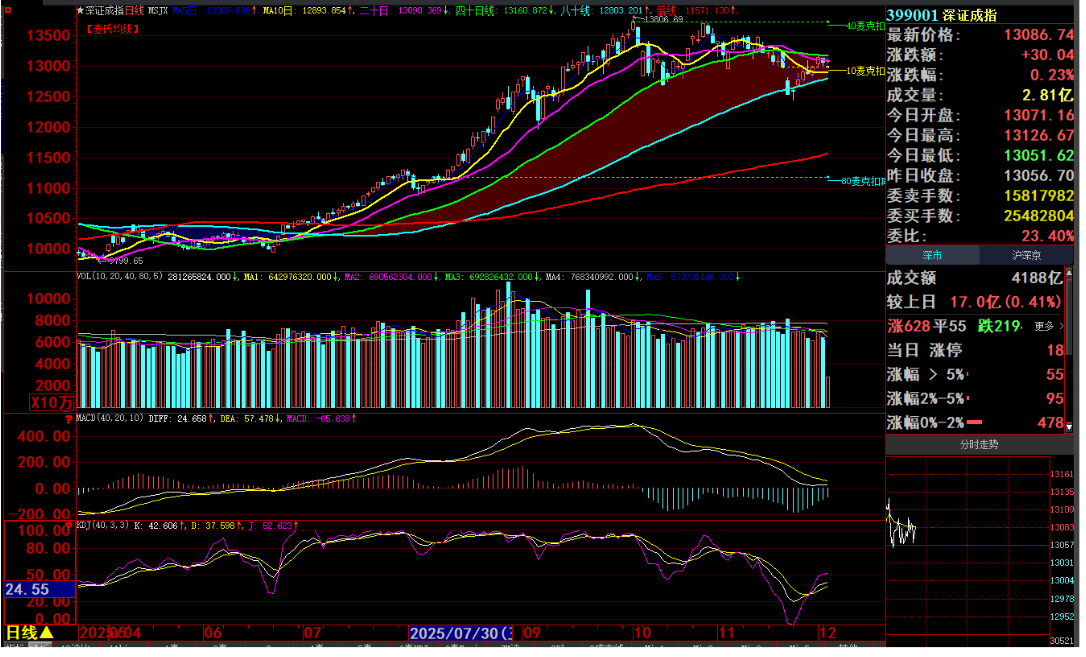The image size is (1086, 657).
Task: Open the 日线 period selector at bottom-left
Action: 29,633
